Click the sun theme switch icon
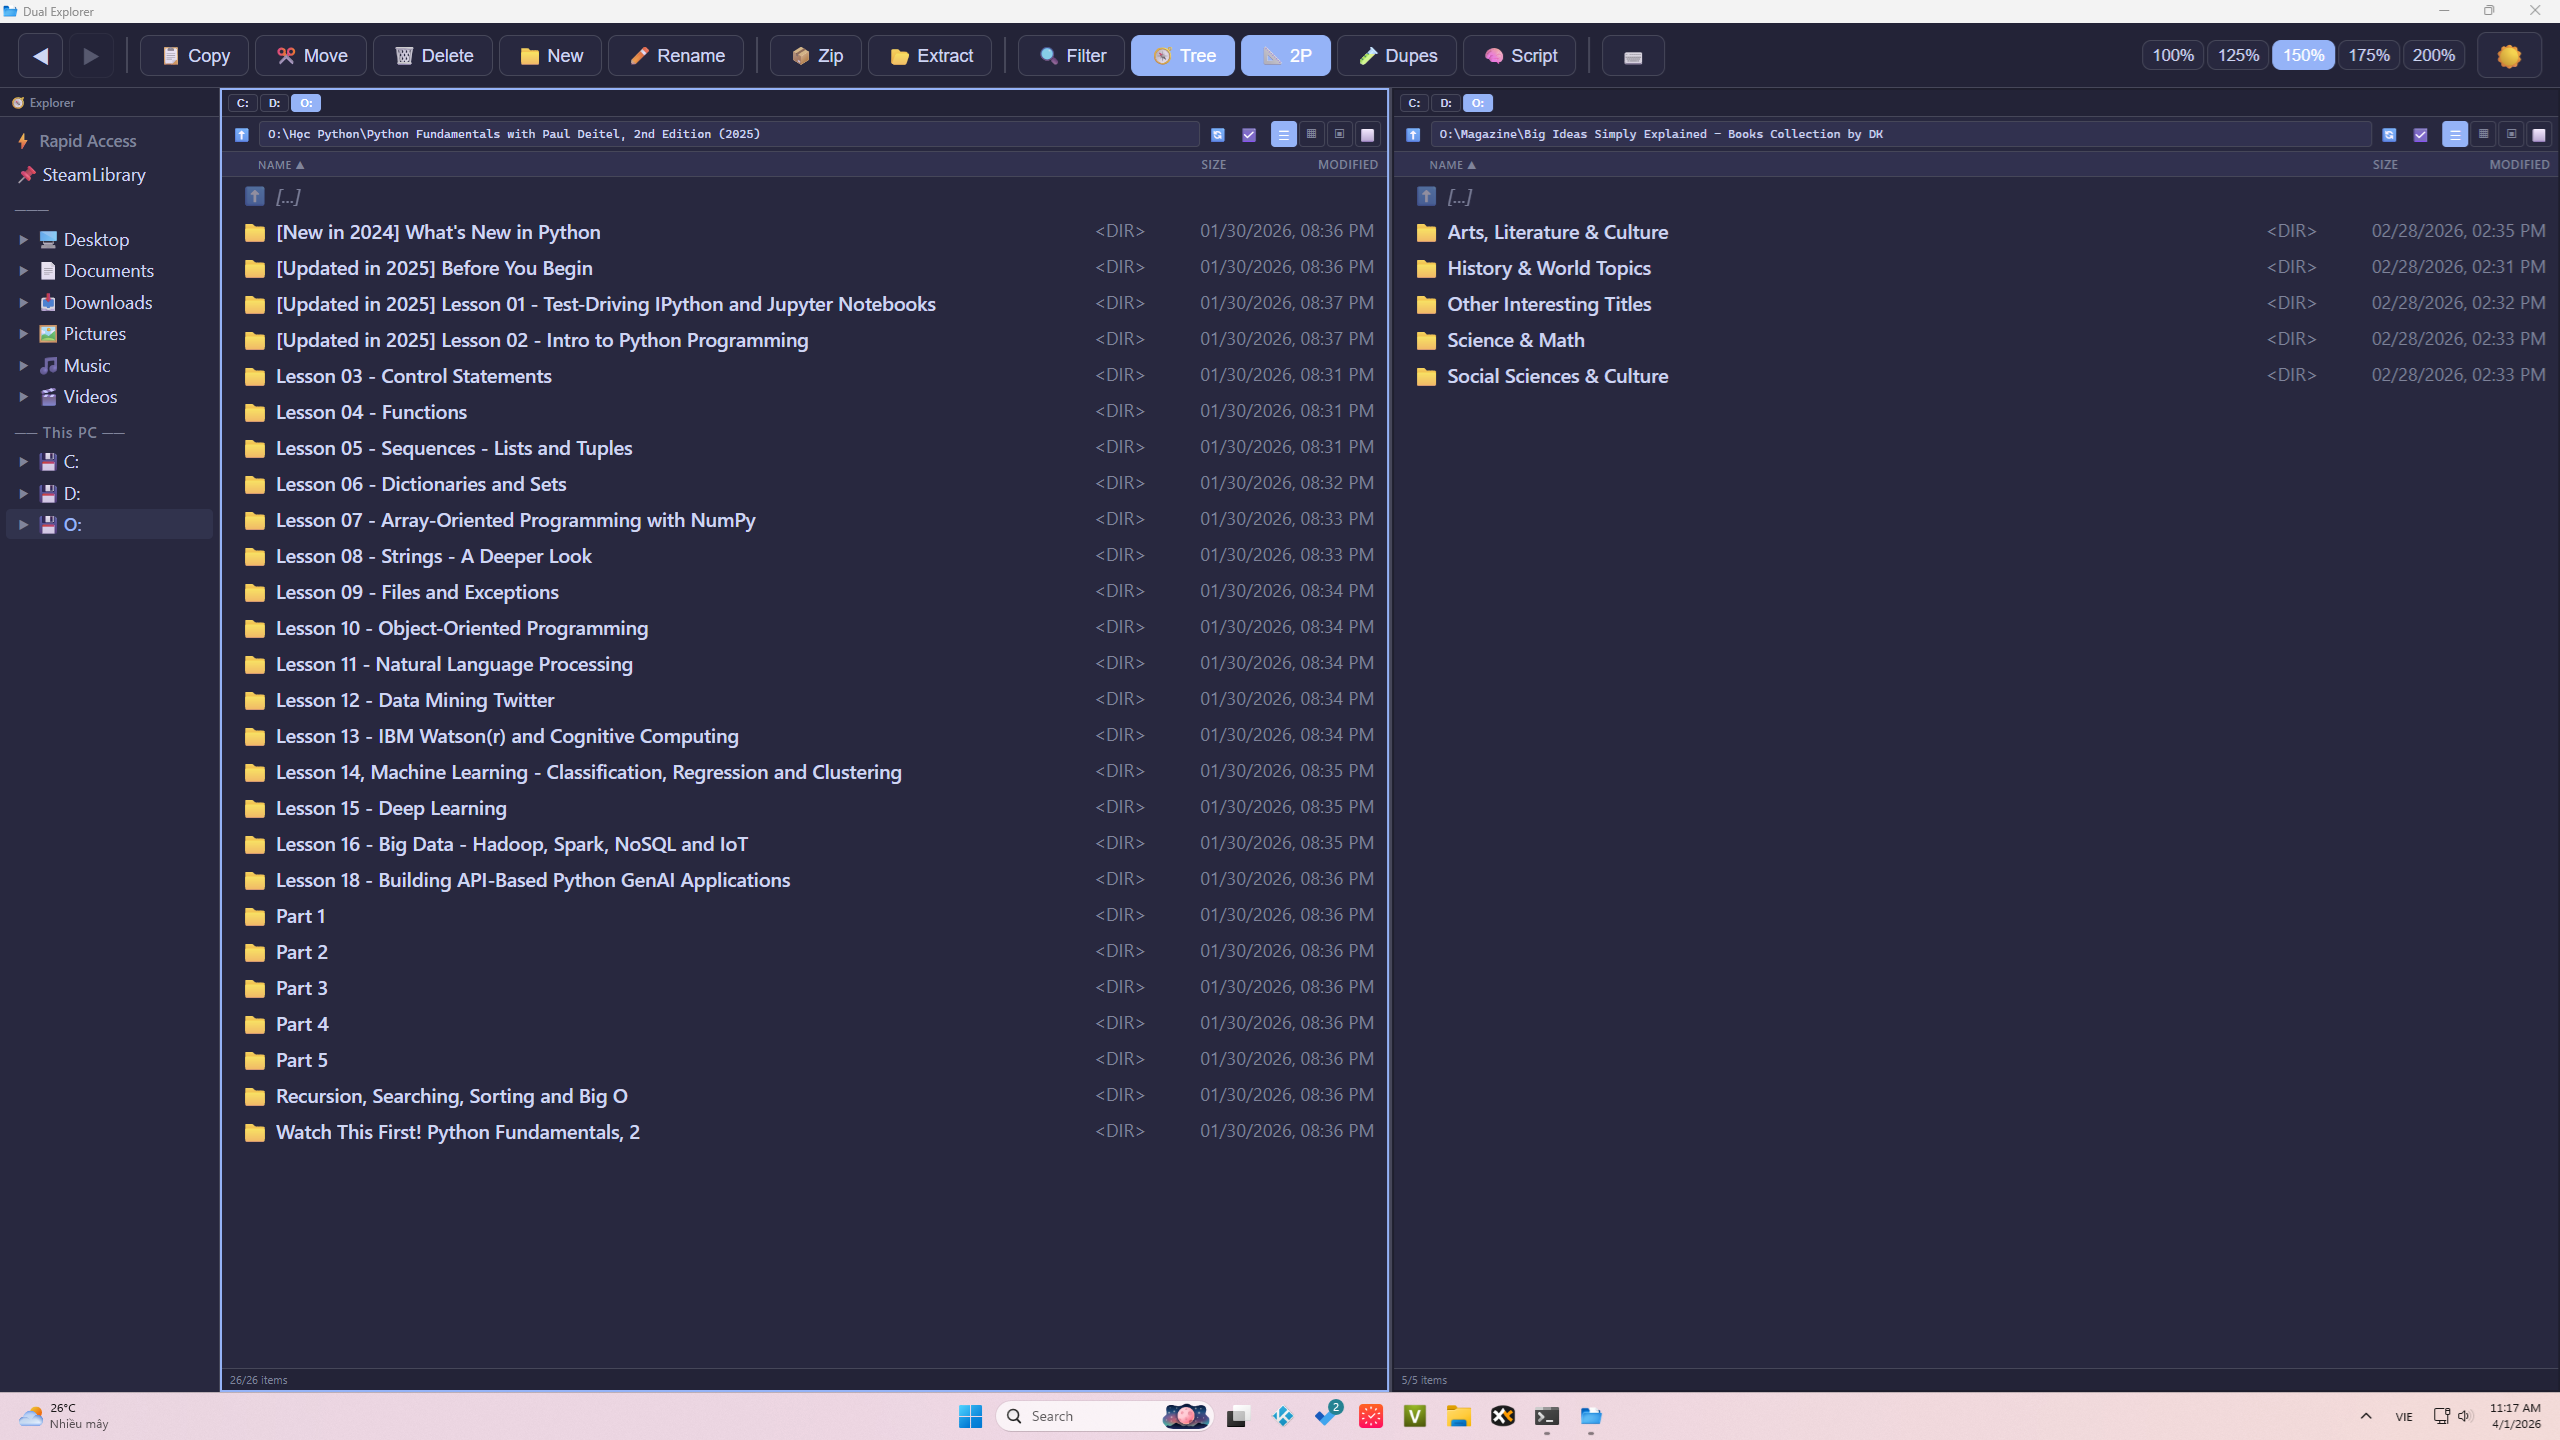2560x1440 pixels. tap(2509, 56)
